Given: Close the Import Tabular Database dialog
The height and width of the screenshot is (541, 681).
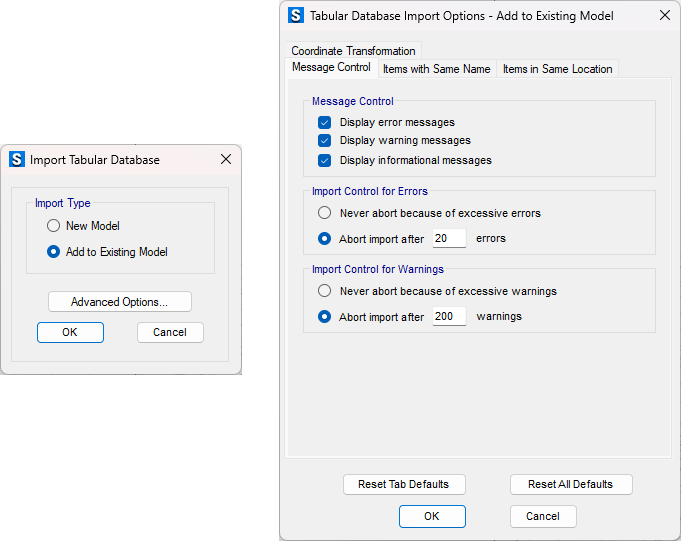Looking at the screenshot, I should (226, 159).
